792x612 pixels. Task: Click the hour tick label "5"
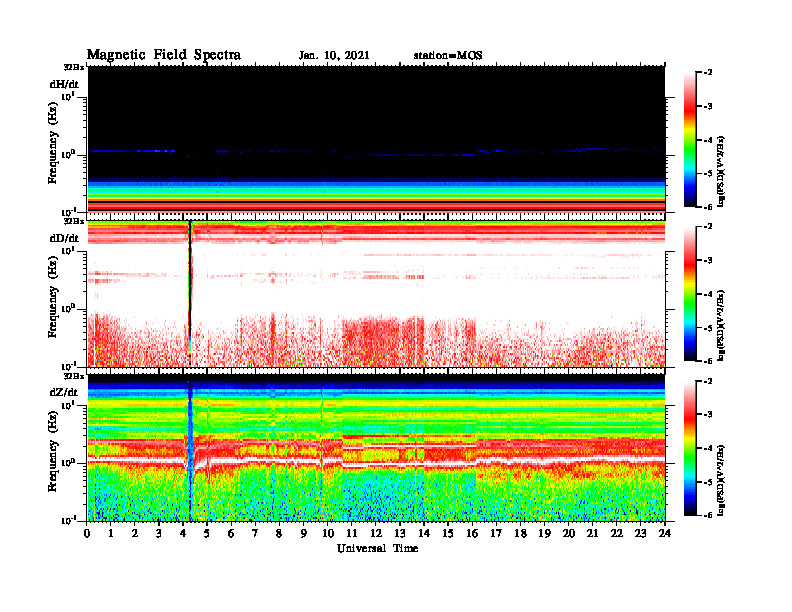pyautogui.click(x=207, y=533)
